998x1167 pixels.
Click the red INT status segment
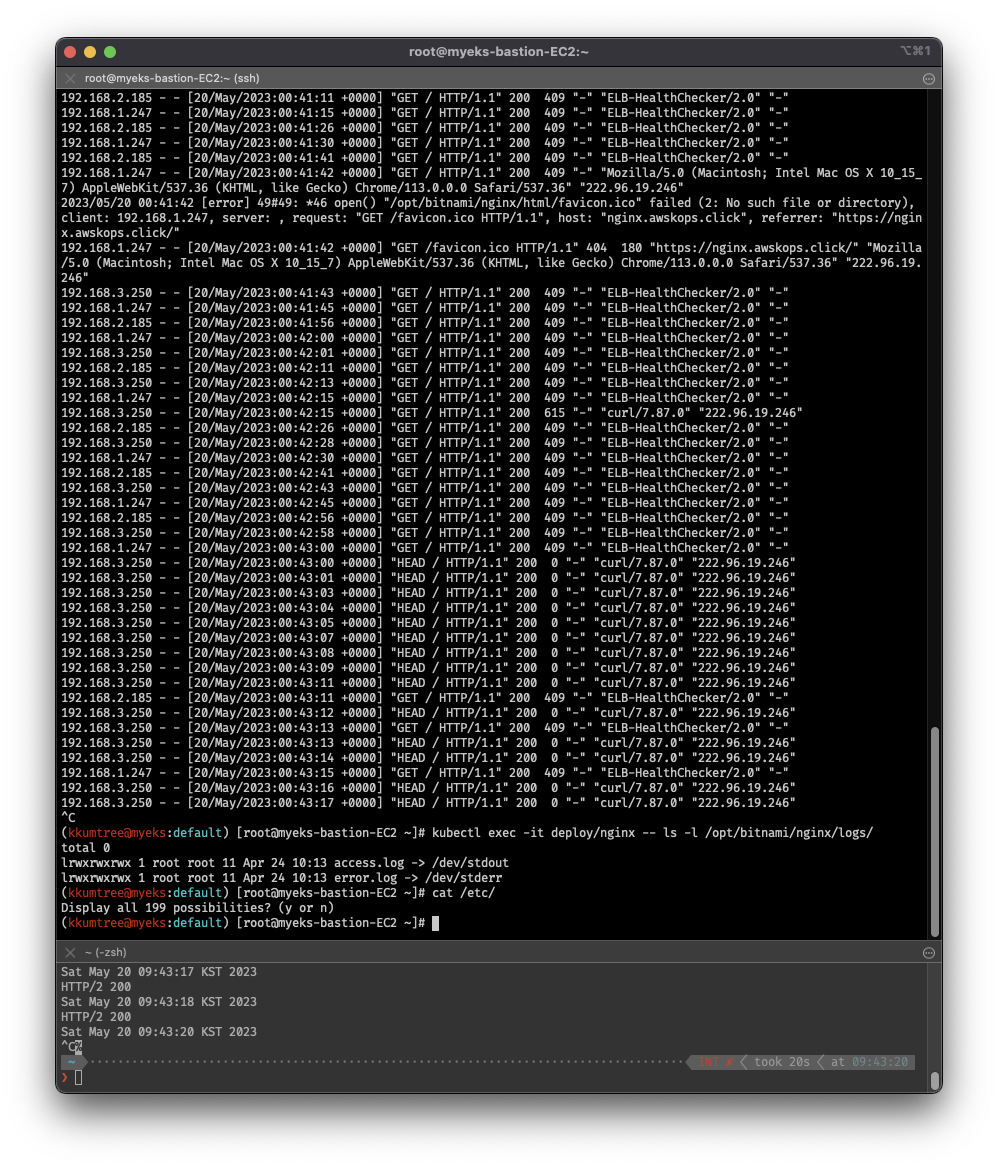(x=715, y=1062)
